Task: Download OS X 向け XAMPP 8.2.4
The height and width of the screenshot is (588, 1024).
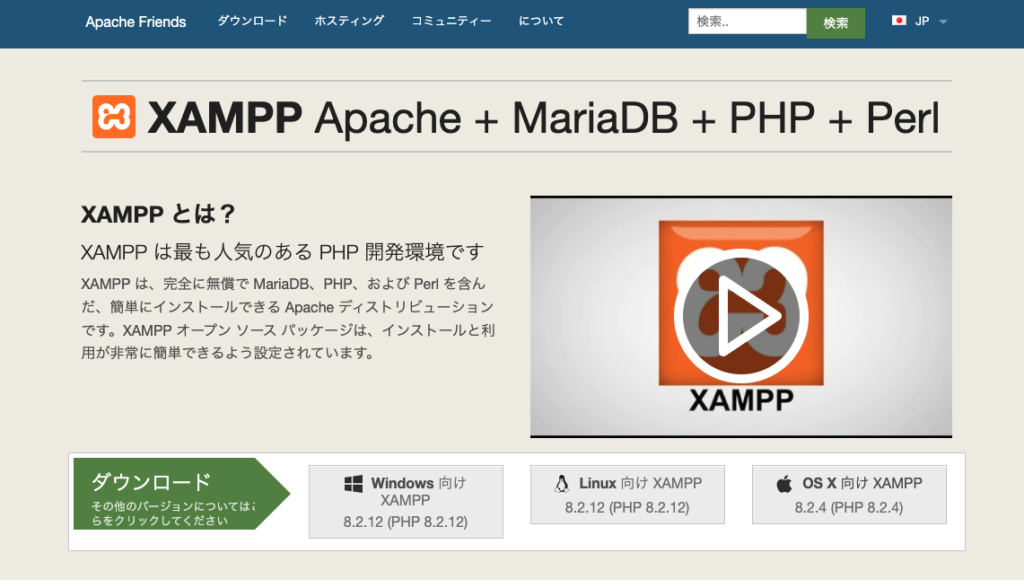Action: click(849, 495)
